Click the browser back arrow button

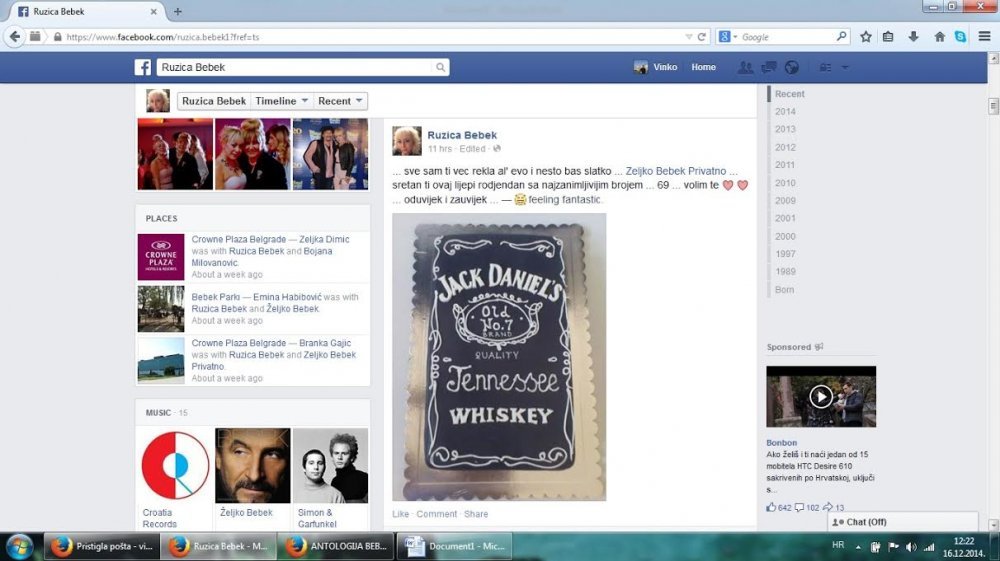pyautogui.click(x=15, y=37)
